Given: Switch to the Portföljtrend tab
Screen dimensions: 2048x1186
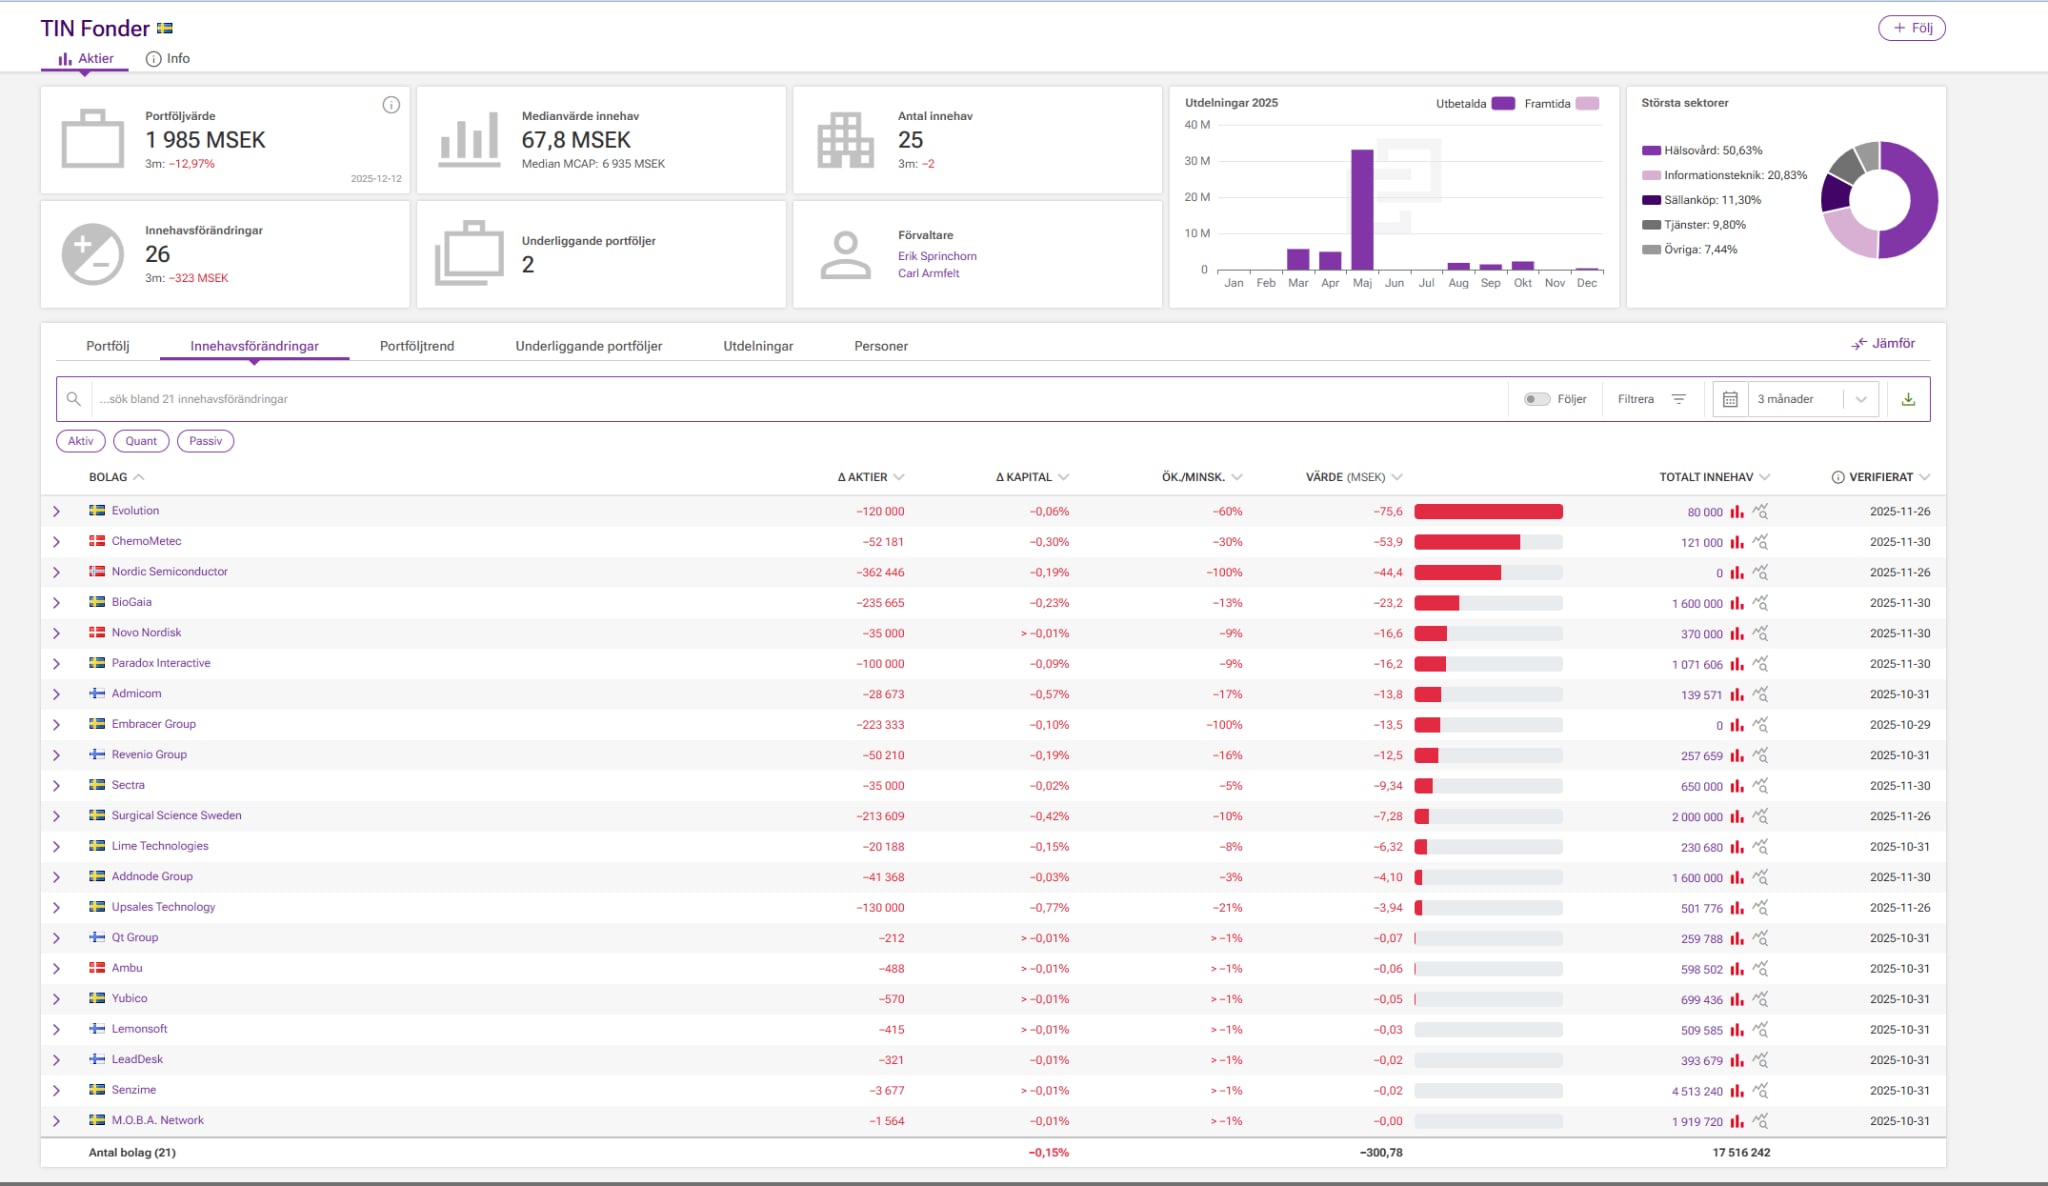Looking at the screenshot, I should [x=417, y=346].
